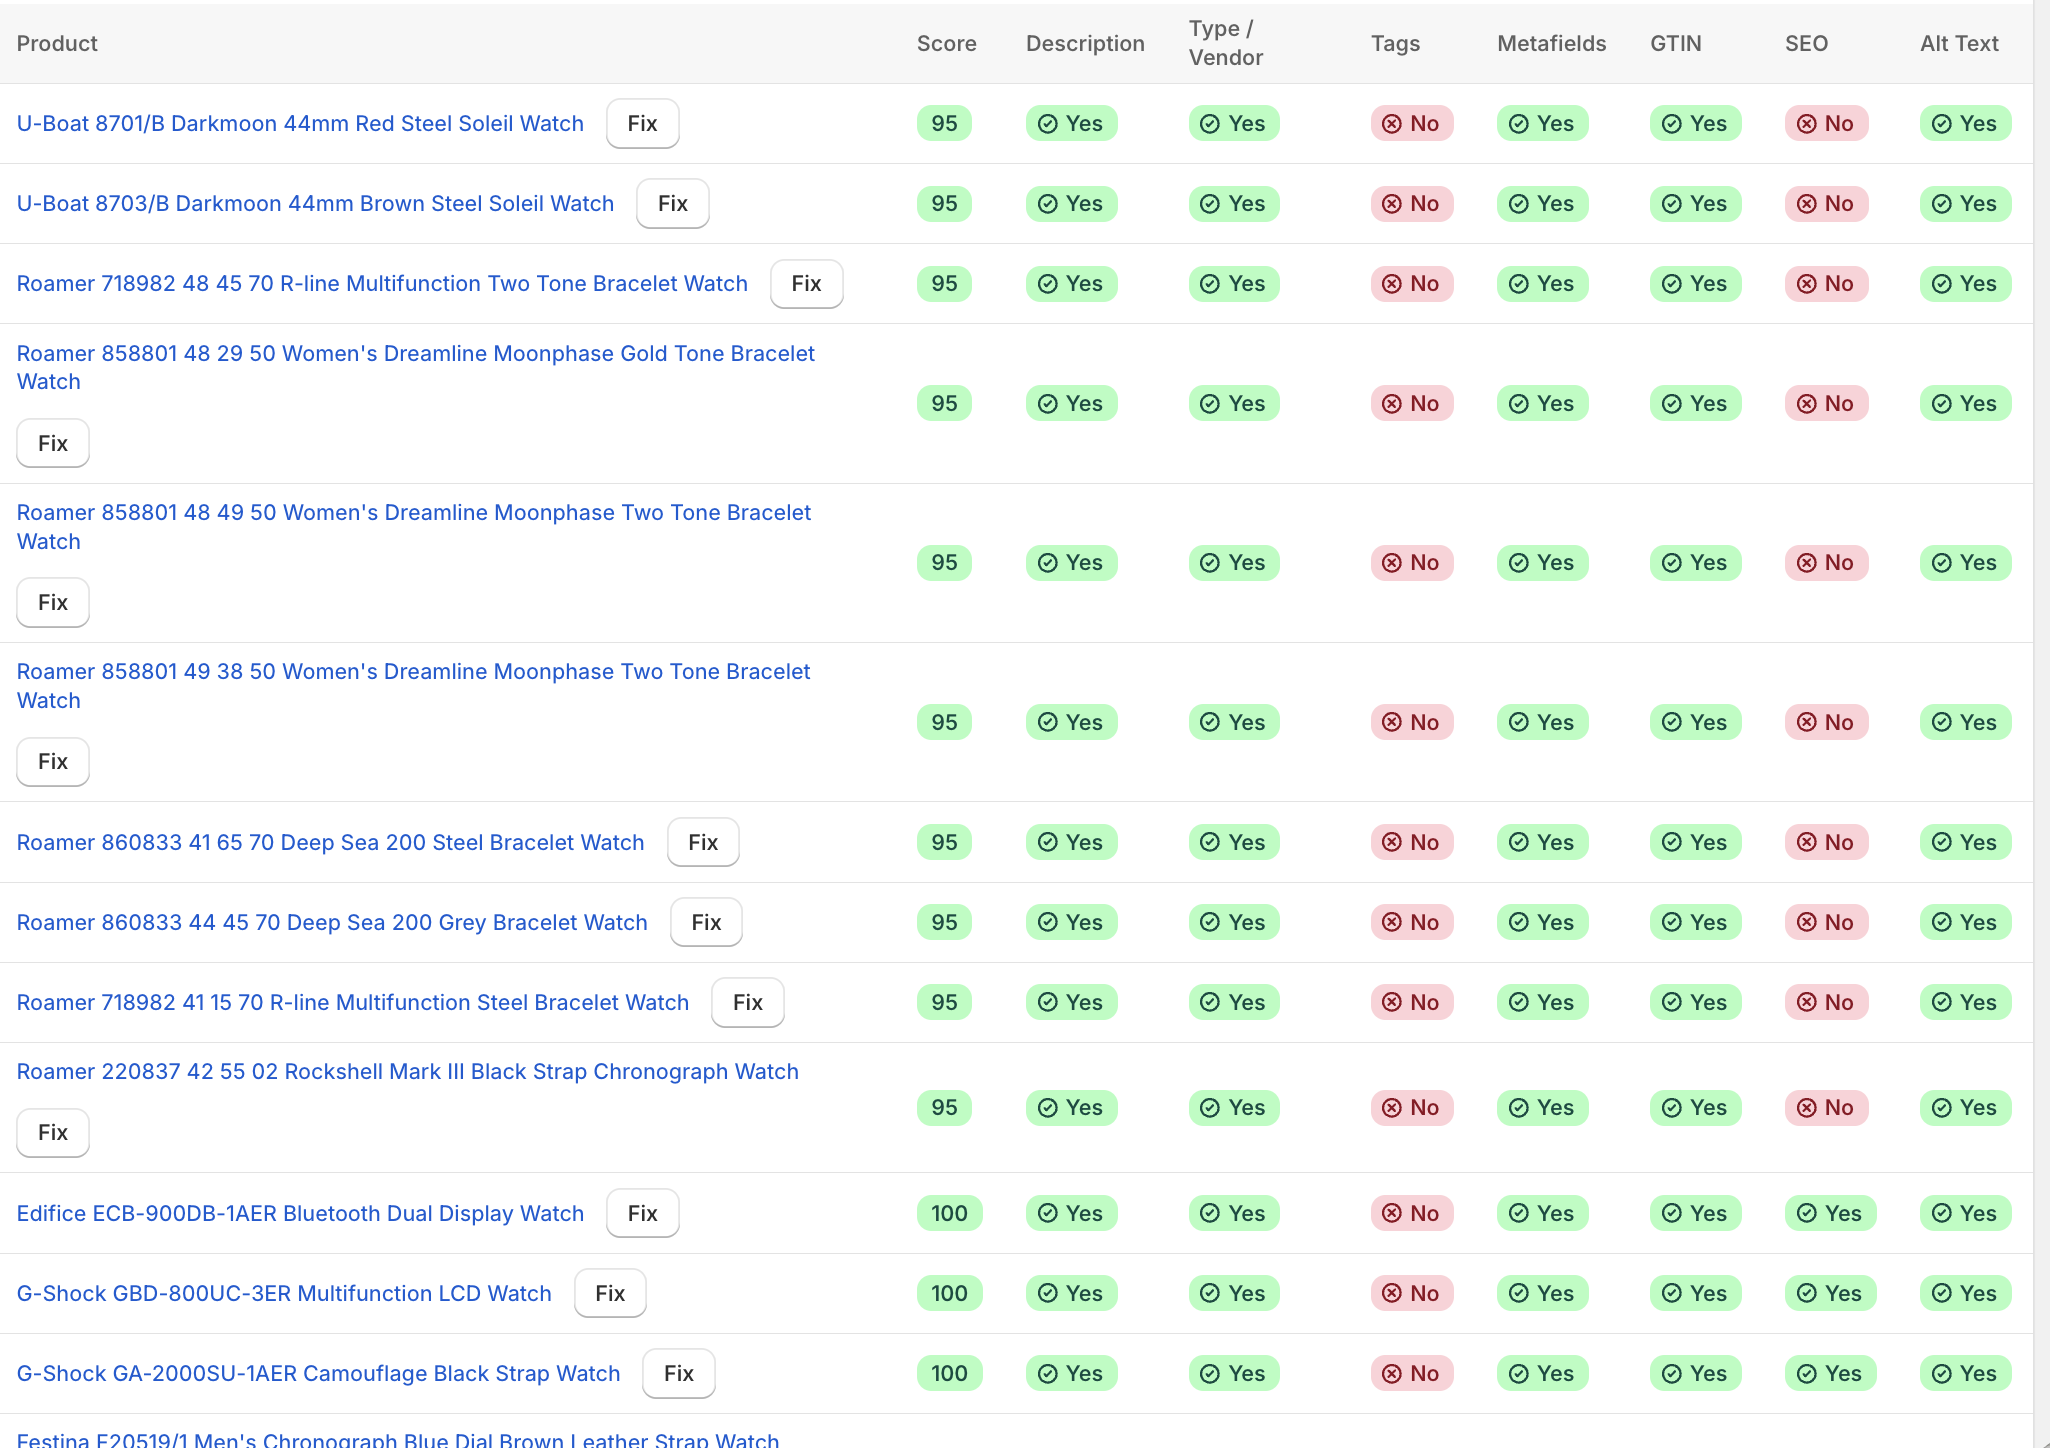Open U-Boat 8701/B Darkmoon Red Steel Soleil Watch link

(300, 123)
